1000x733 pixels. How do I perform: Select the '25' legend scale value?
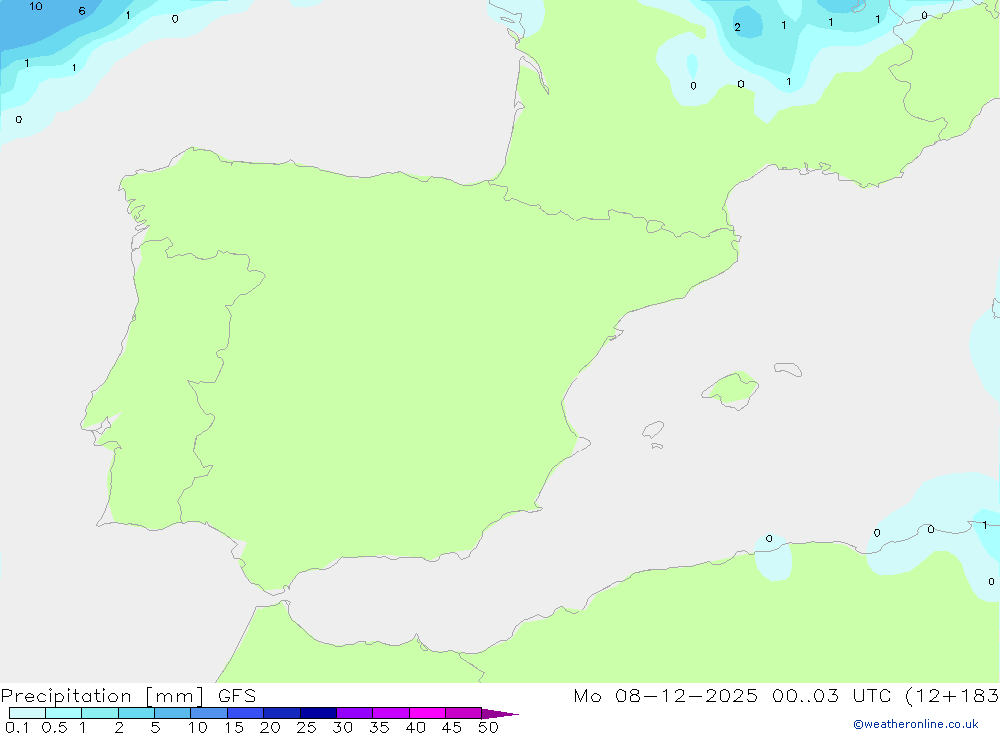pyautogui.click(x=306, y=727)
